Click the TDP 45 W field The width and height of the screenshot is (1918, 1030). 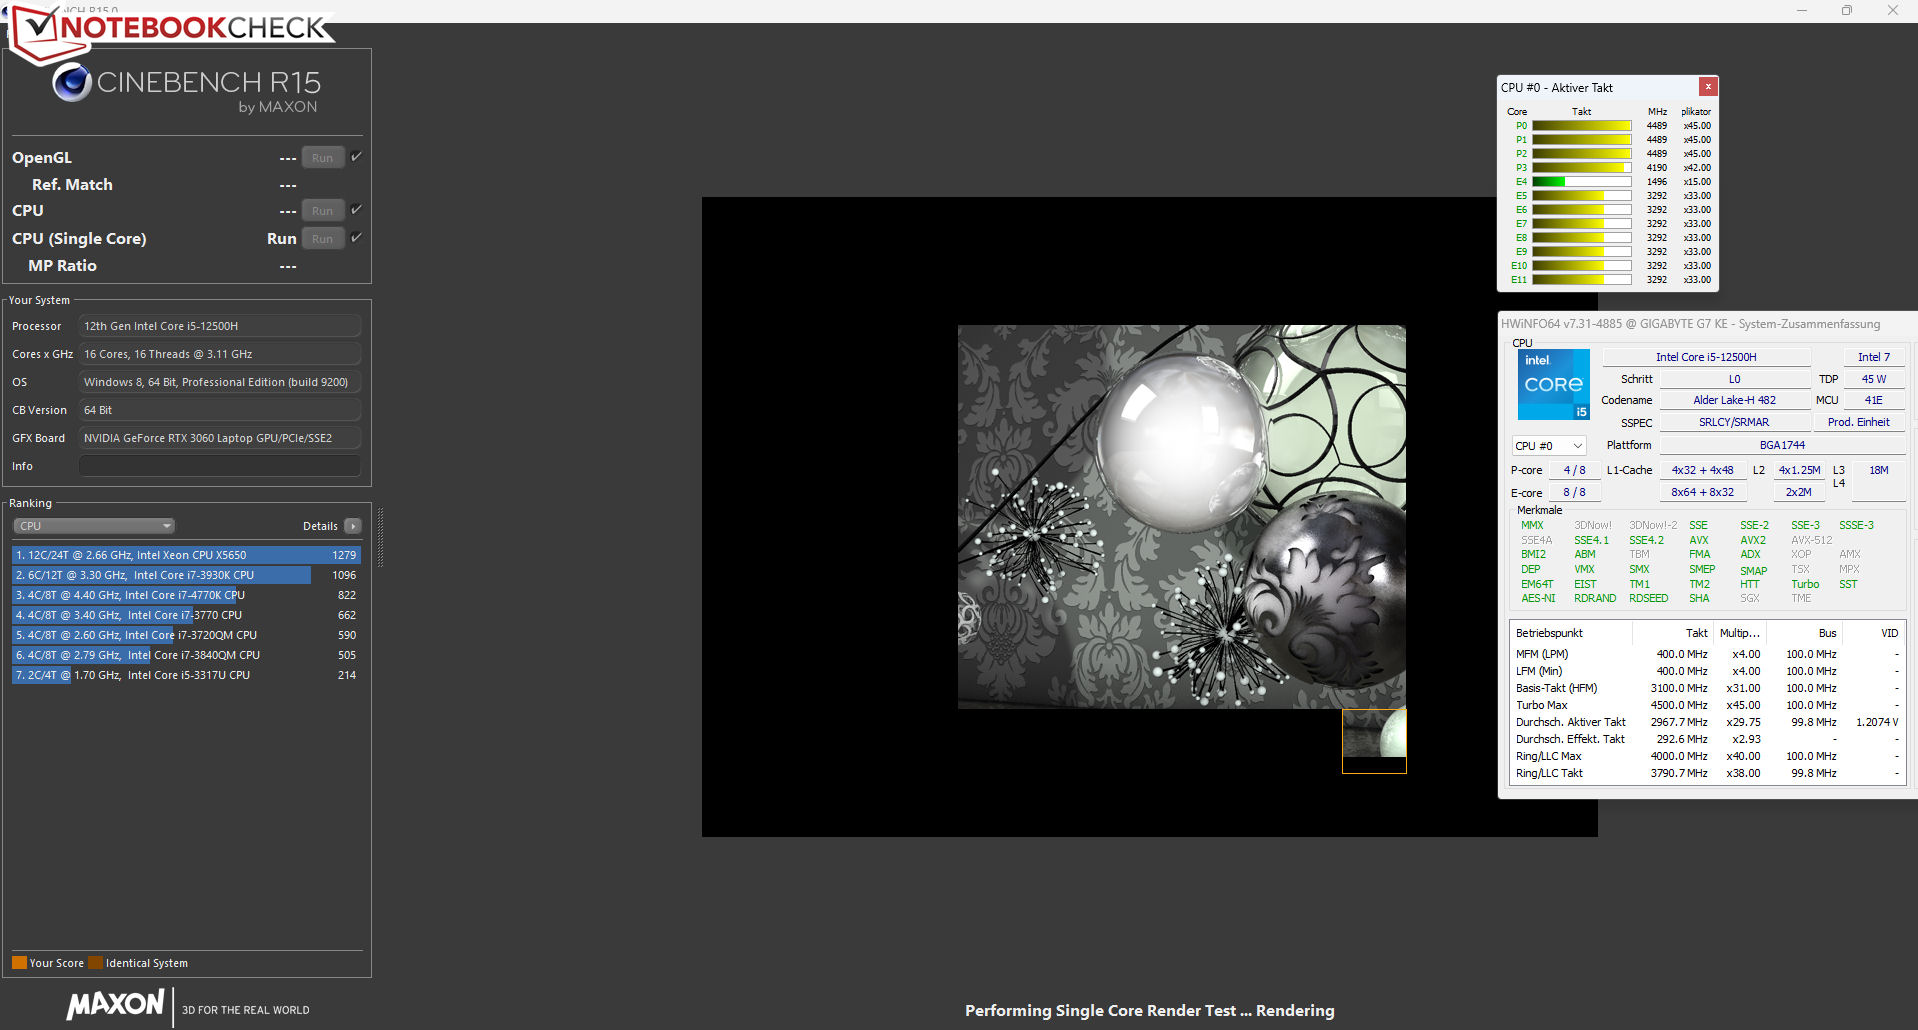1874,379
